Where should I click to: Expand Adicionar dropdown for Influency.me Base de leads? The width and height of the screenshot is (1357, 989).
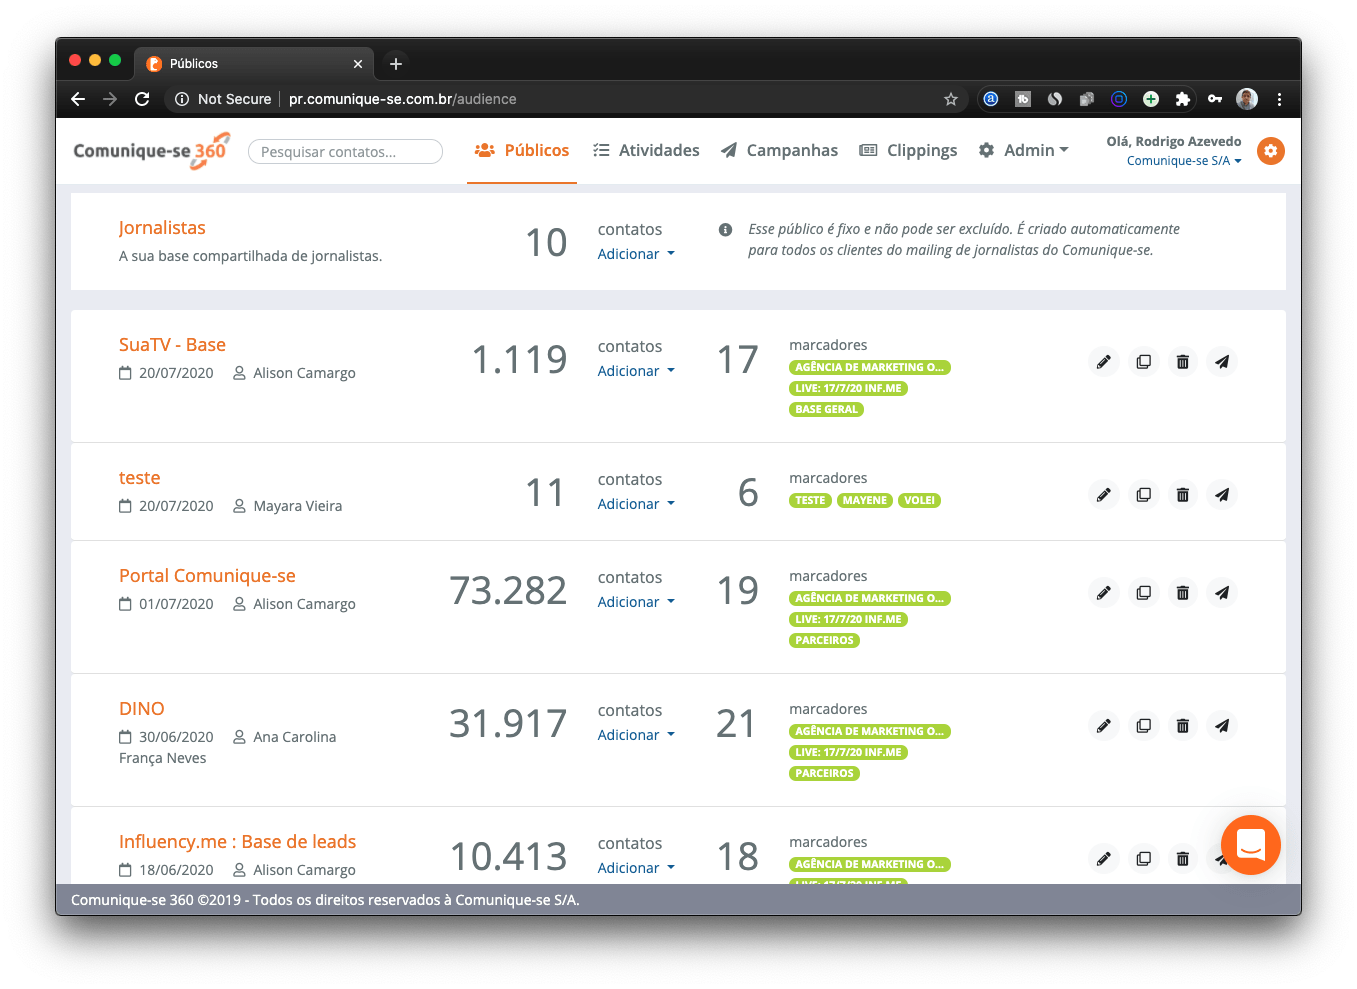(x=636, y=868)
